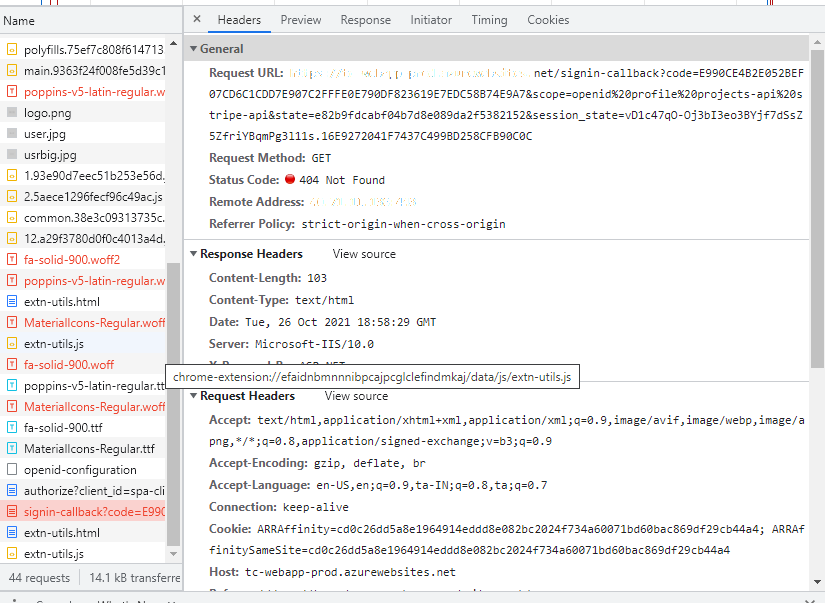This screenshot has height=603, width=825.
Task: Select main.9363f24f008fe5d39c1 script icon
Action: pyautogui.click(x=12, y=71)
